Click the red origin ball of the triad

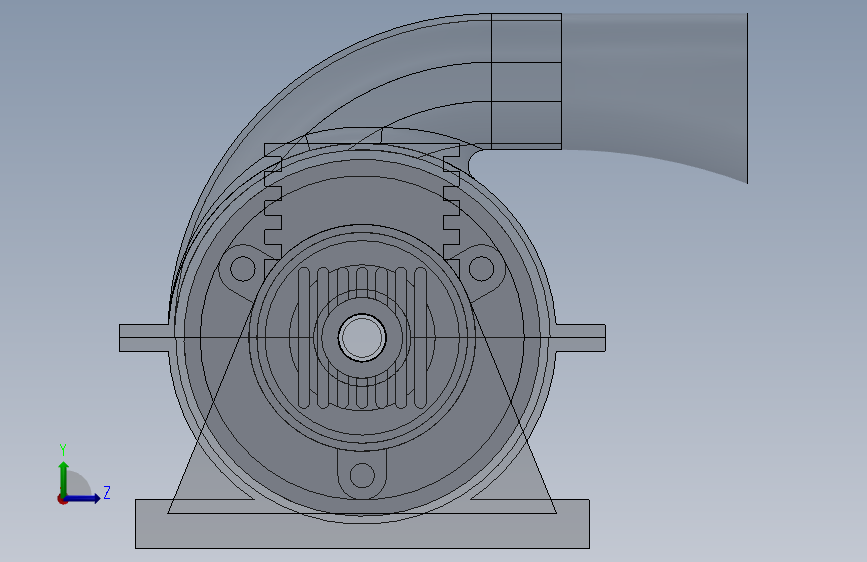coord(62,499)
